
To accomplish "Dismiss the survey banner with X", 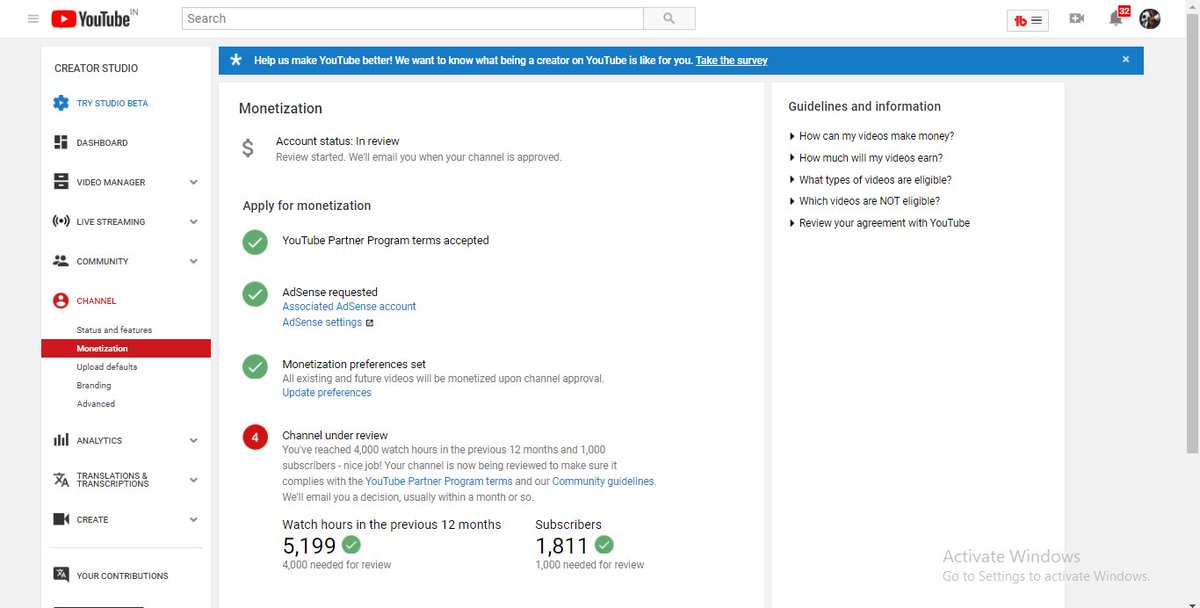I will 1125,59.
